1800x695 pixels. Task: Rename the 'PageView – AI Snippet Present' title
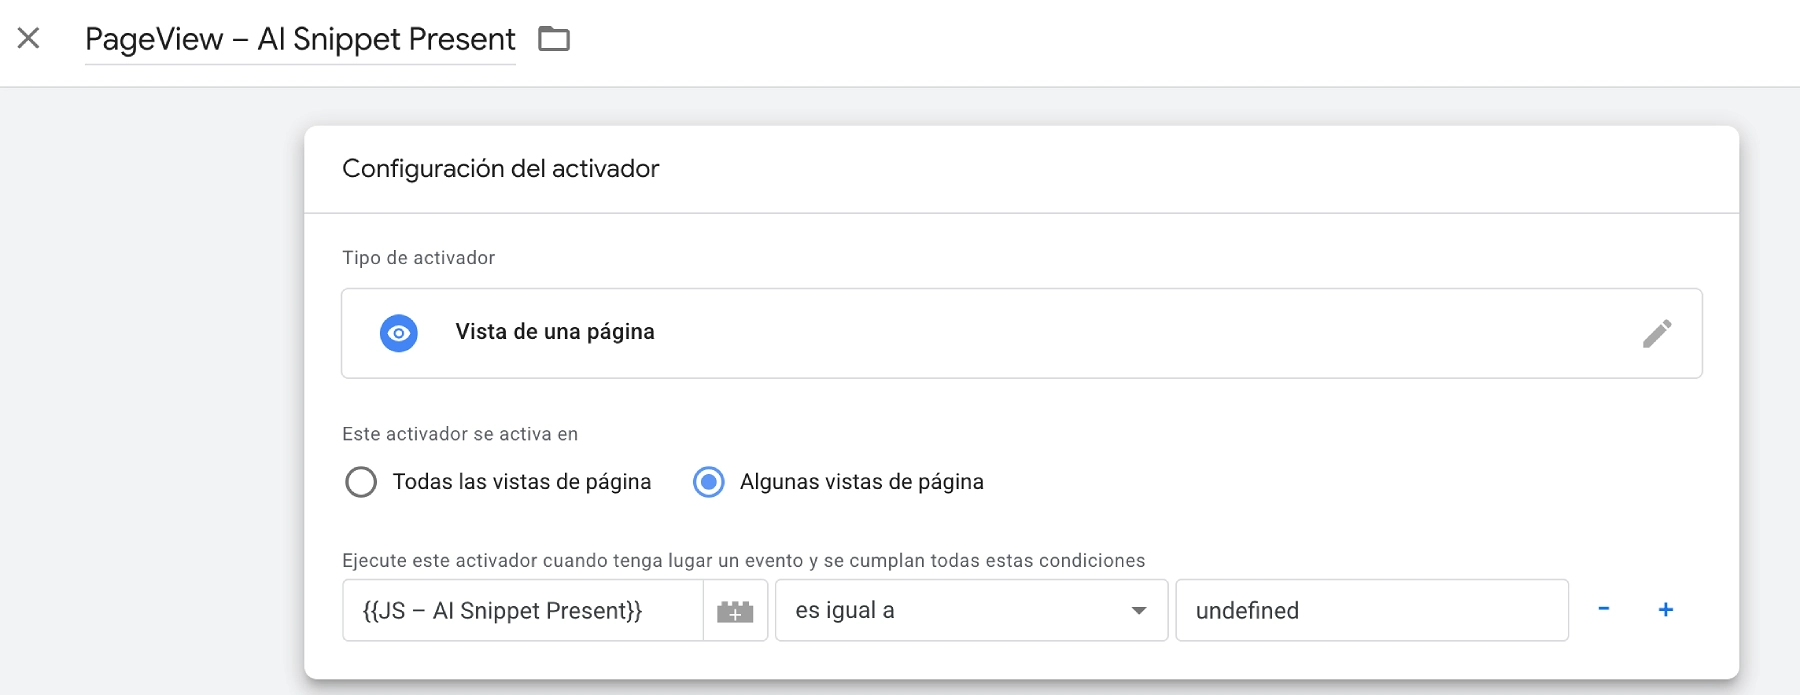[x=300, y=39]
